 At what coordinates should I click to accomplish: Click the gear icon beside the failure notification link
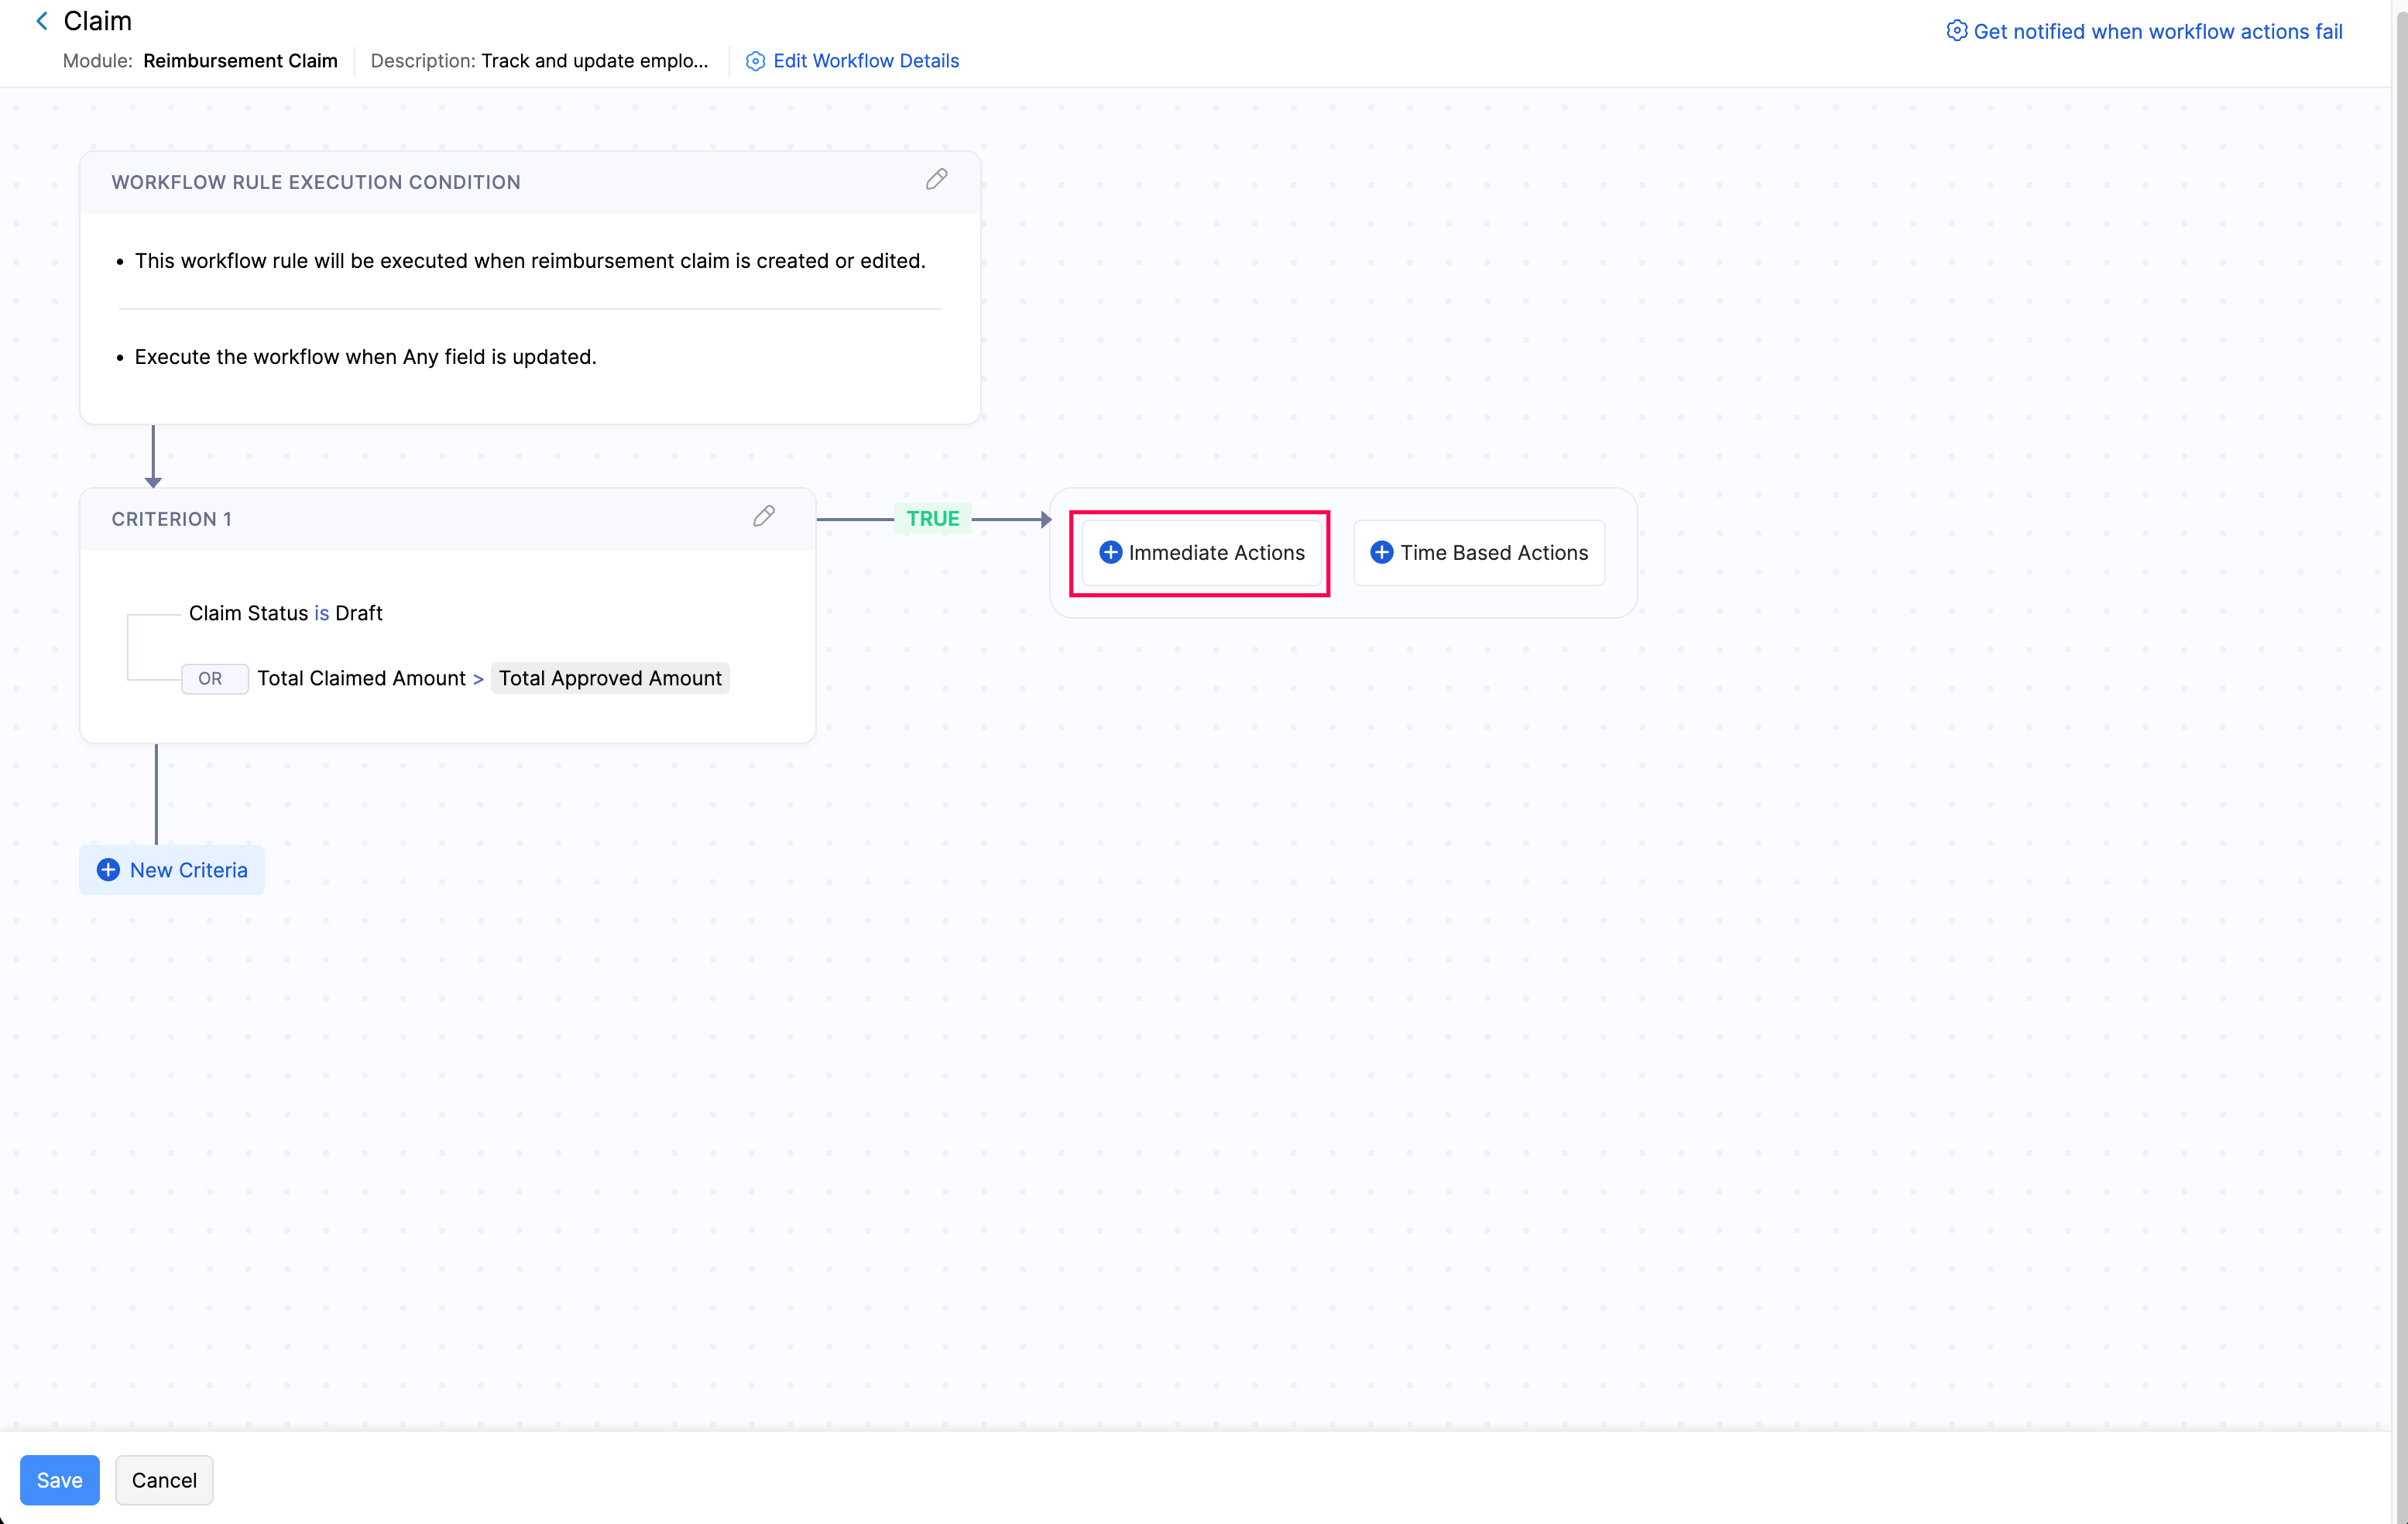pyautogui.click(x=1956, y=31)
